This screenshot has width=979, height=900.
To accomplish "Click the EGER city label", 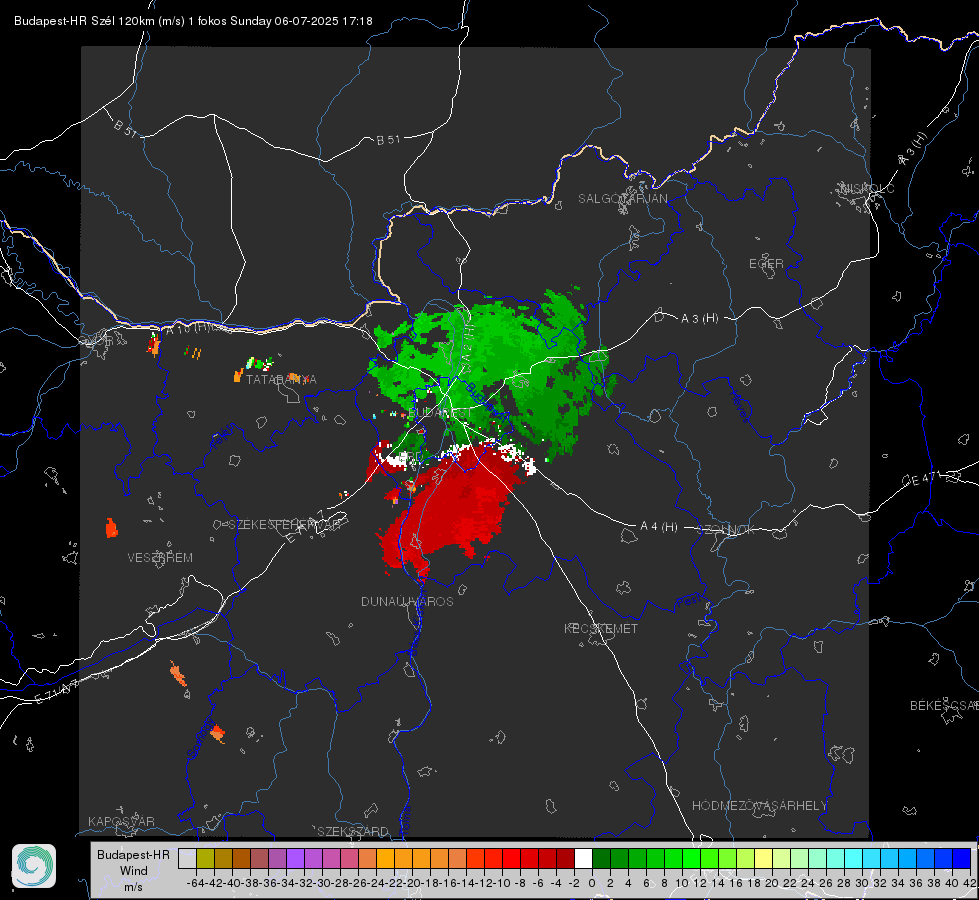I will click(766, 264).
